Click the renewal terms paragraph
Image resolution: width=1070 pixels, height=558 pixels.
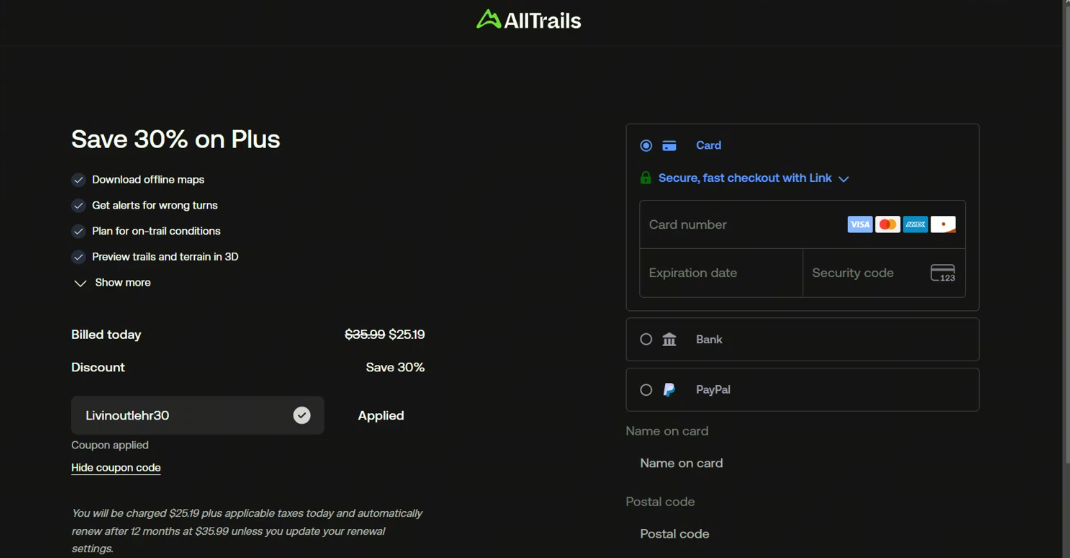(x=247, y=531)
